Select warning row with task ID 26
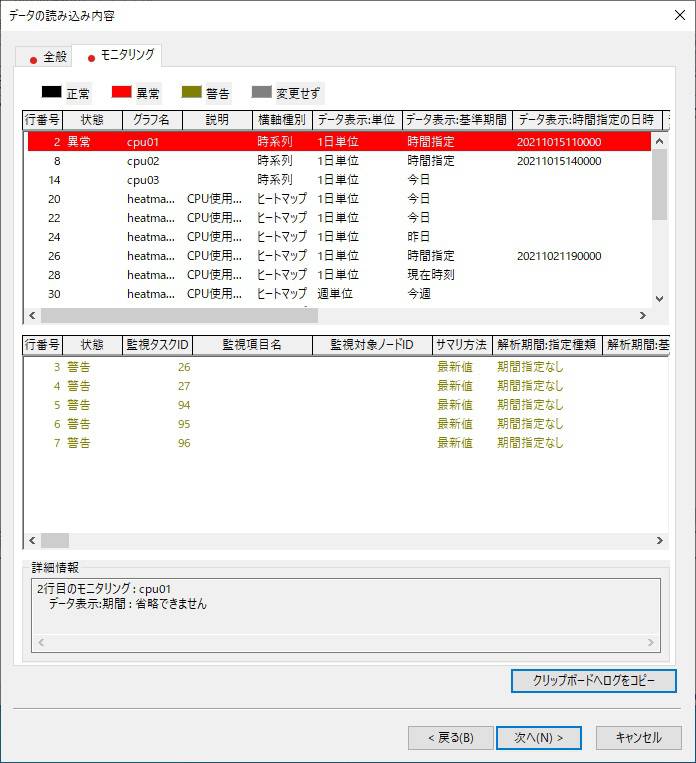Image resolution: width=696 pixels, height=763 pixels. coord(346,366)
